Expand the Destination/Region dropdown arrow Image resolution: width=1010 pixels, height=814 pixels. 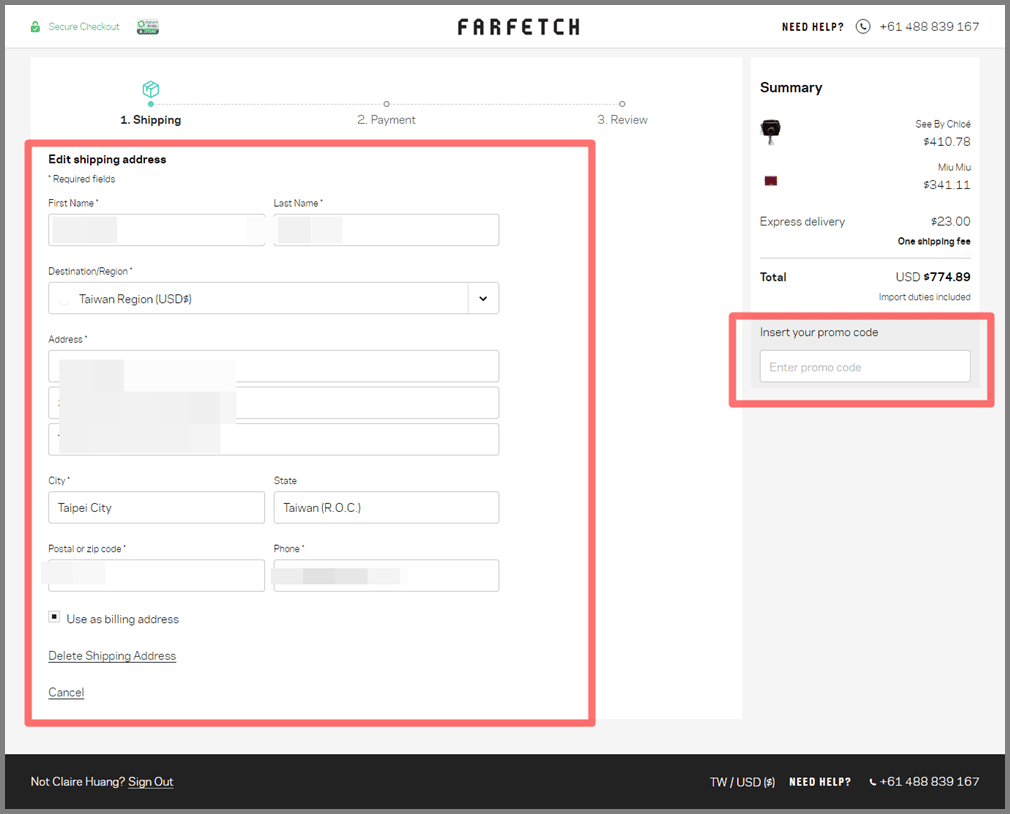(483, 298)
